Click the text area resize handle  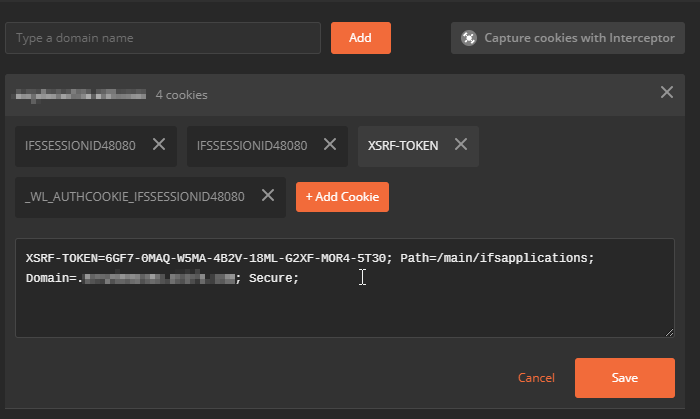(669, 332)
